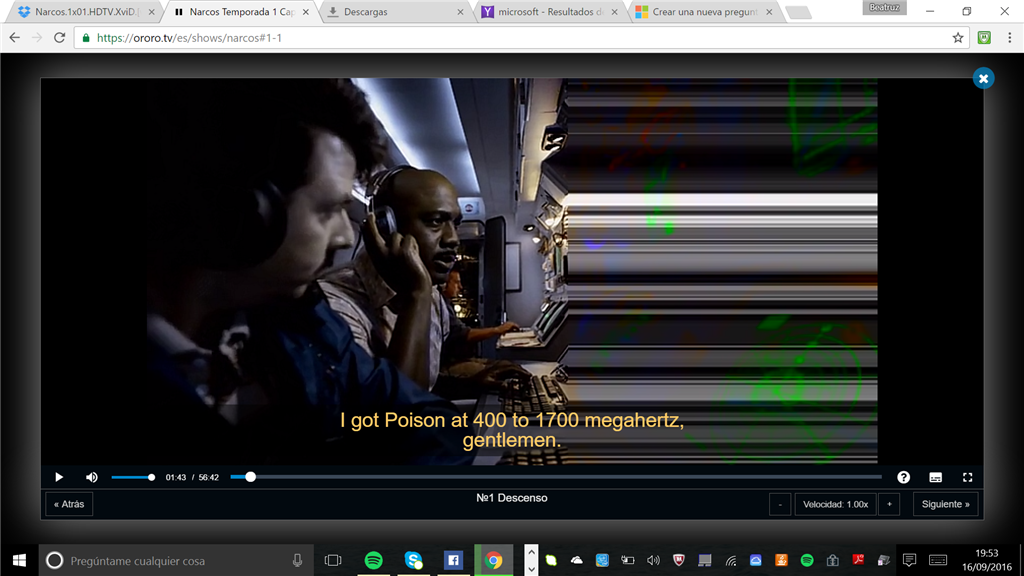Open the touch keyboard
The image size is (1024, 576).
[x=938, y=560]
